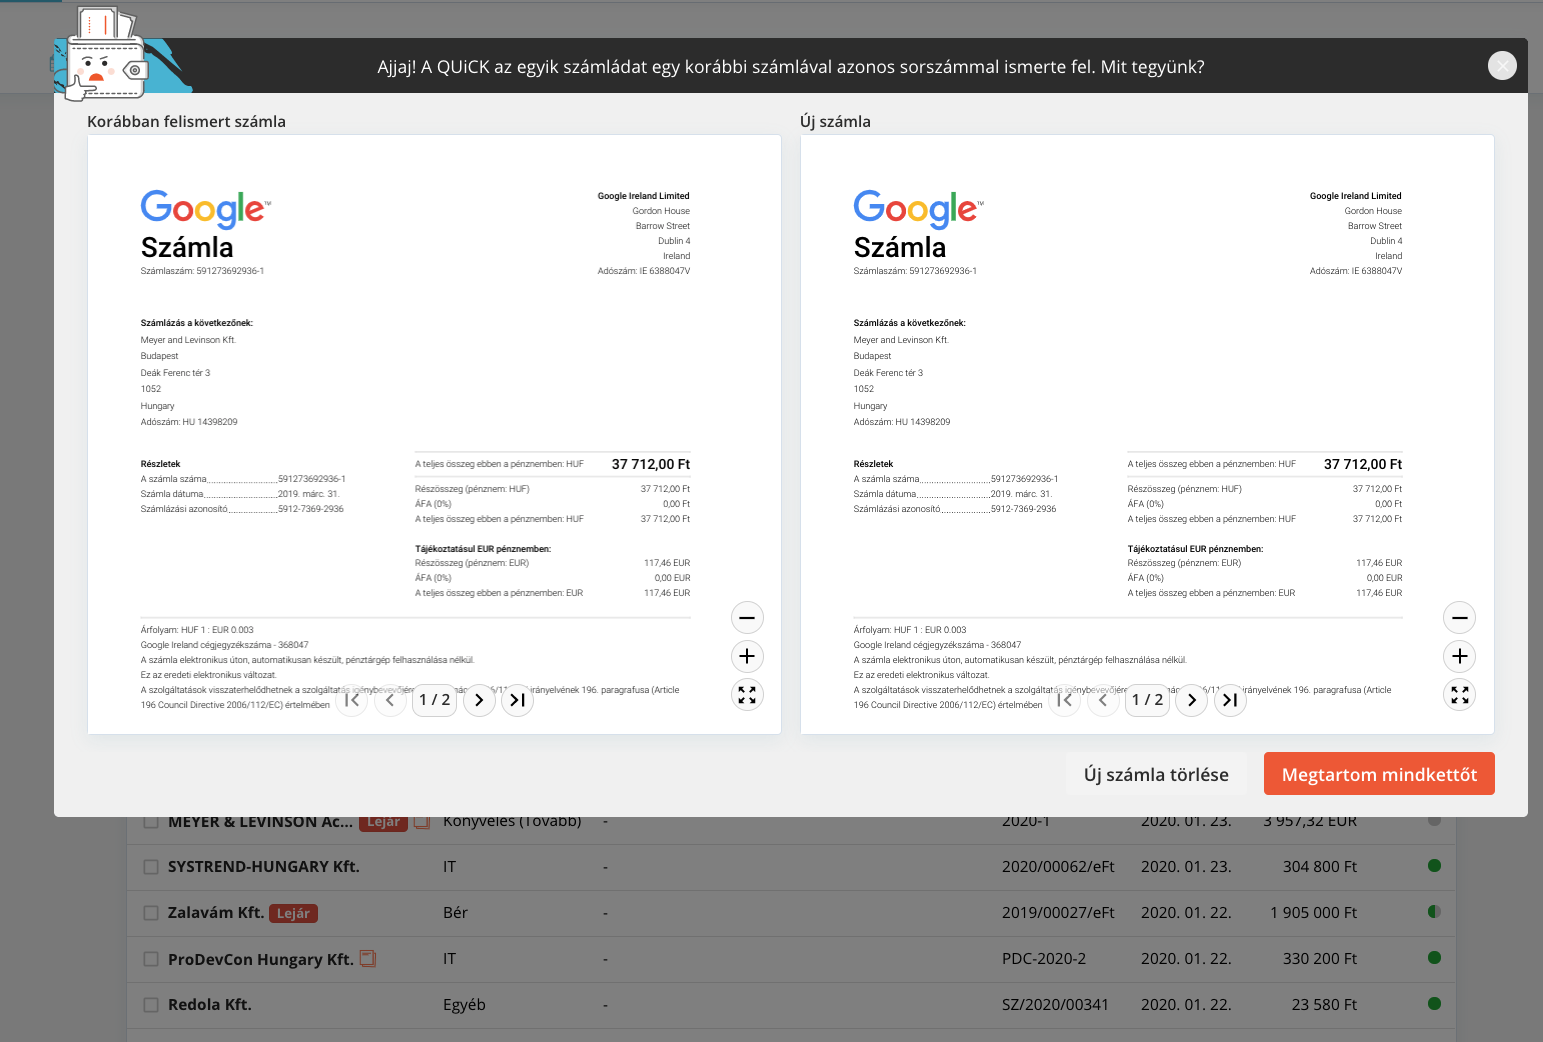Click the new invoice document preview

pos(1147,434)
